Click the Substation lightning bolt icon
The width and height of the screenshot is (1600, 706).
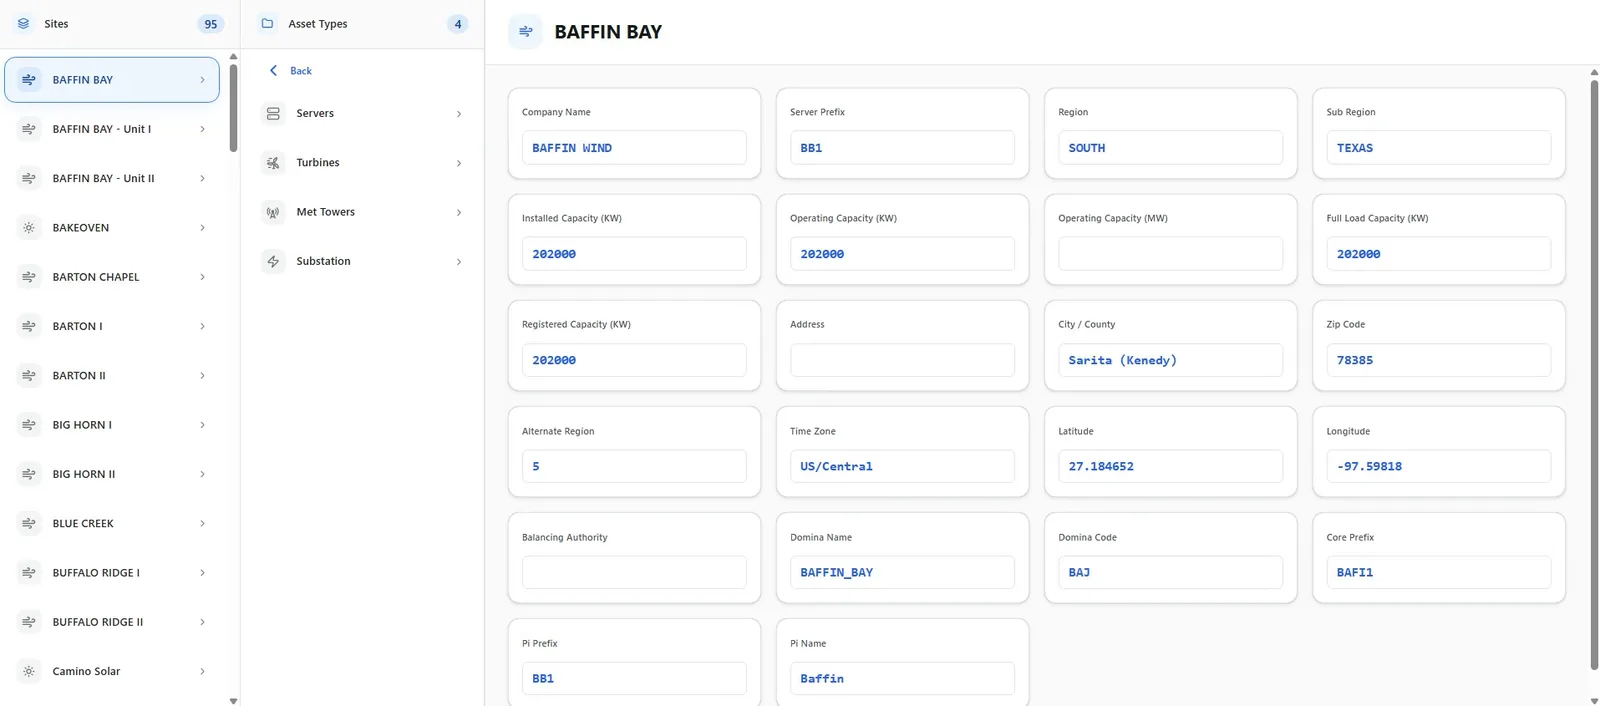273,261
